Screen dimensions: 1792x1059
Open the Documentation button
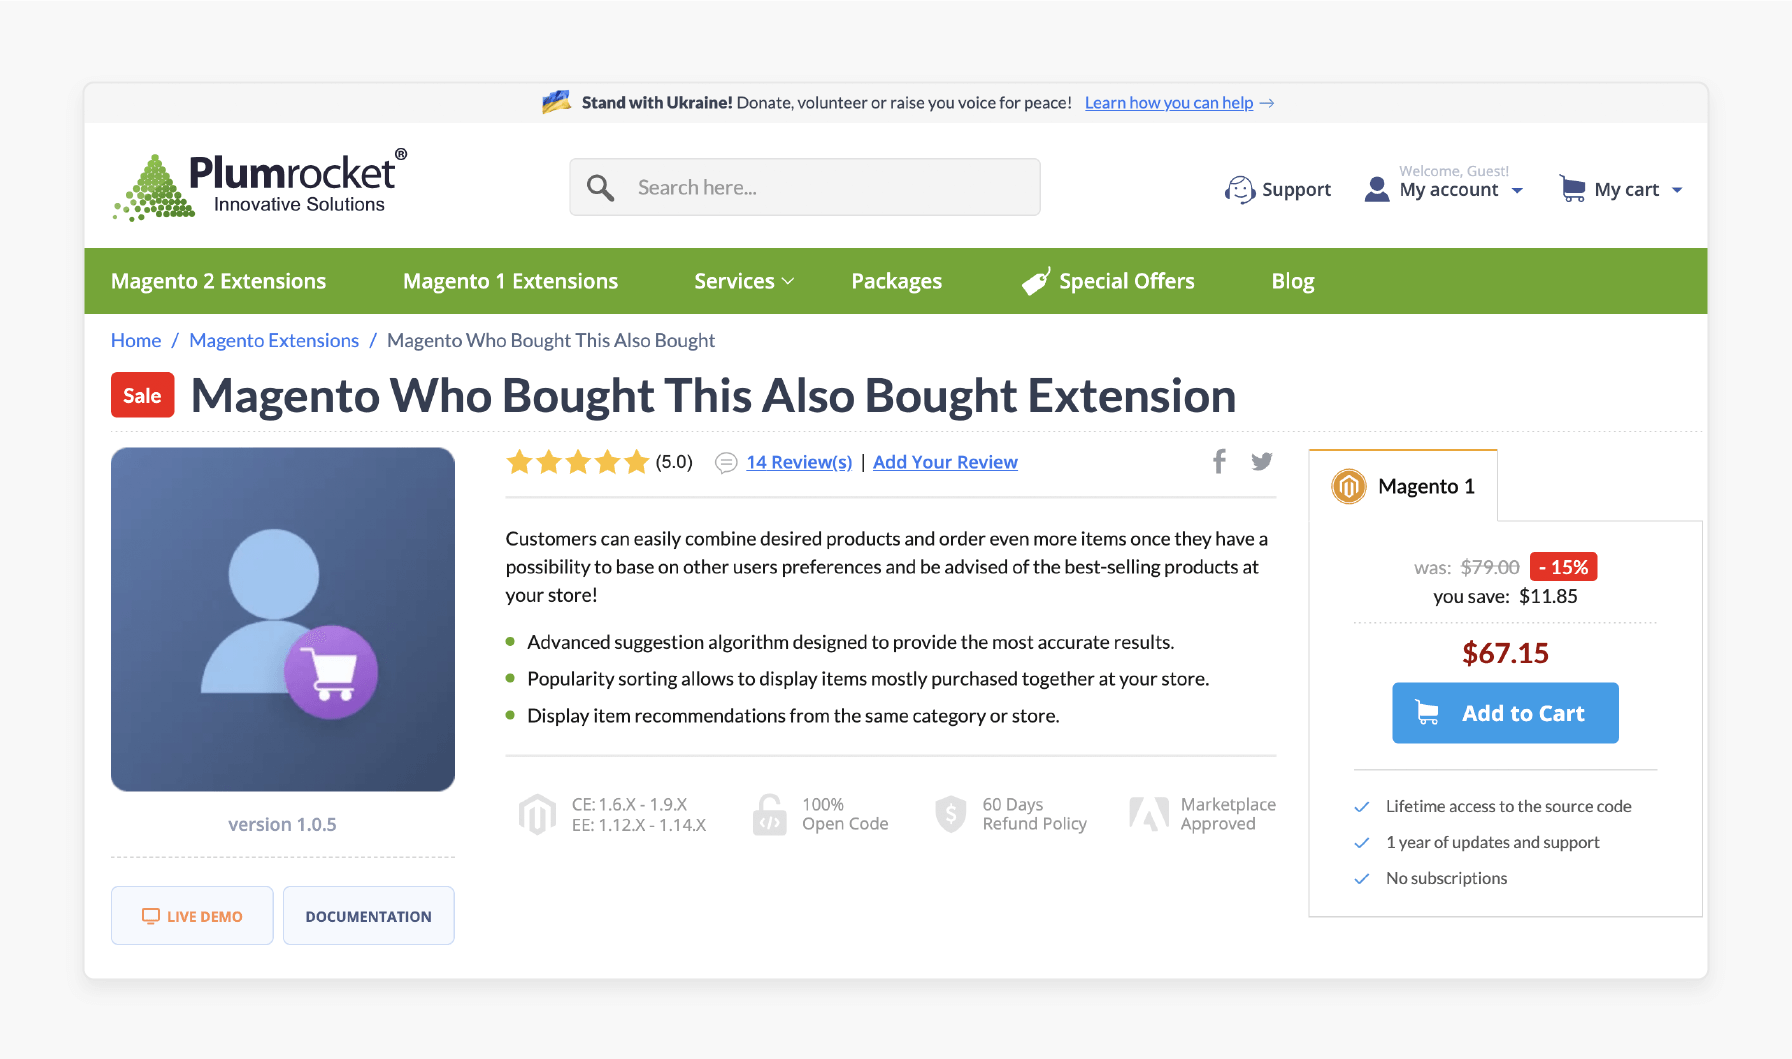click(368, 916)
